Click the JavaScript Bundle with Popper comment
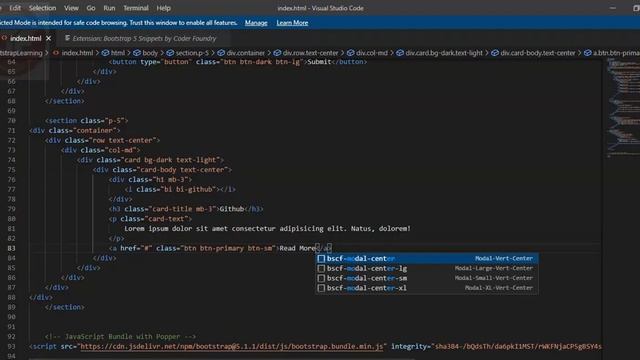Viewport: 640px width, 360px height. [120, 337]
